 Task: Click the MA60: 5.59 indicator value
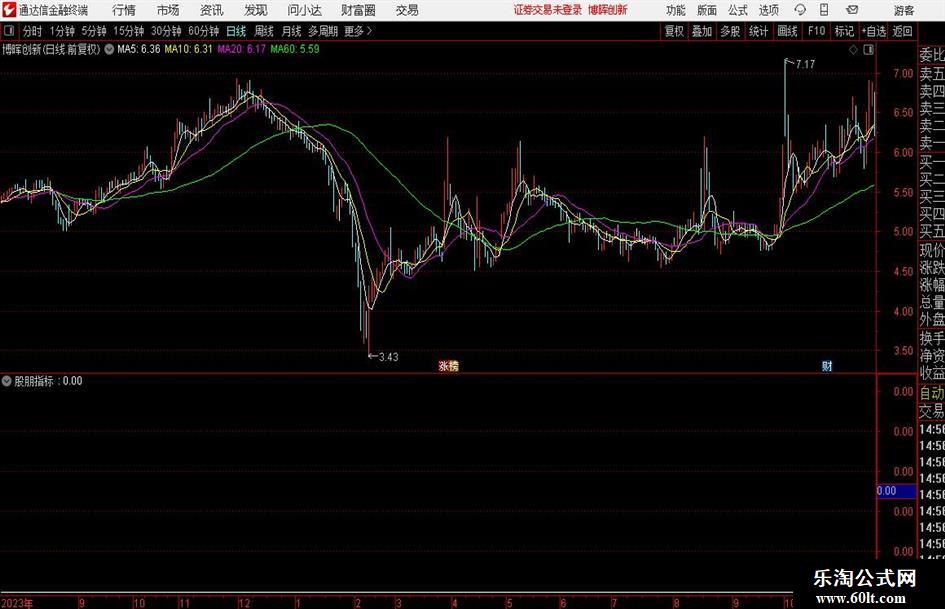[x=295, y=49]
